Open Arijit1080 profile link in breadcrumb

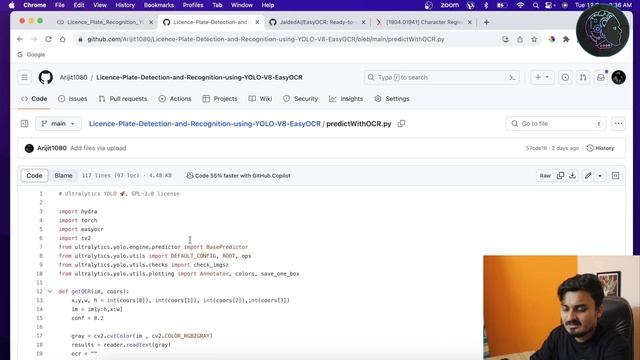point(73,77)
